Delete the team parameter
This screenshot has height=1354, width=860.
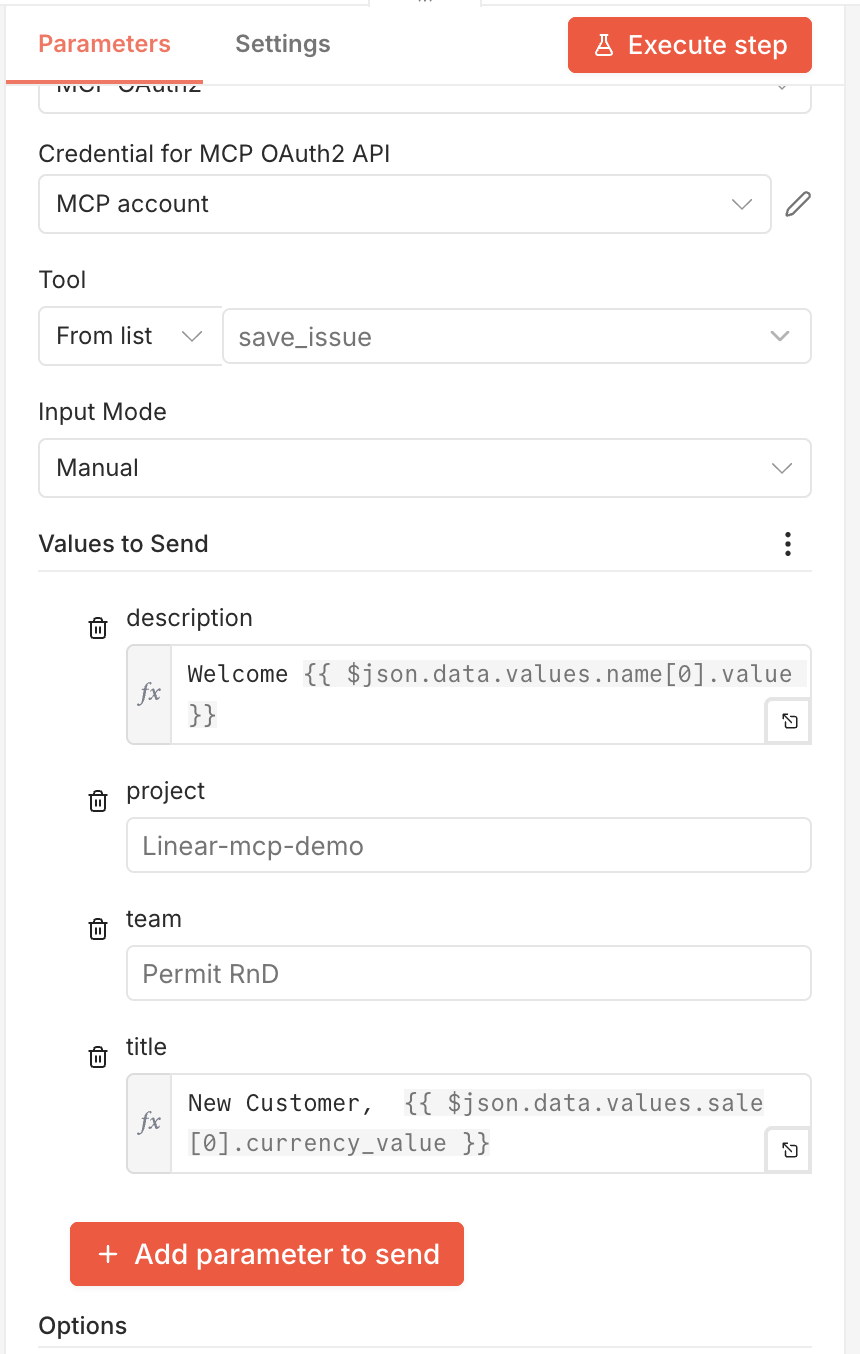tap(97, 929)
